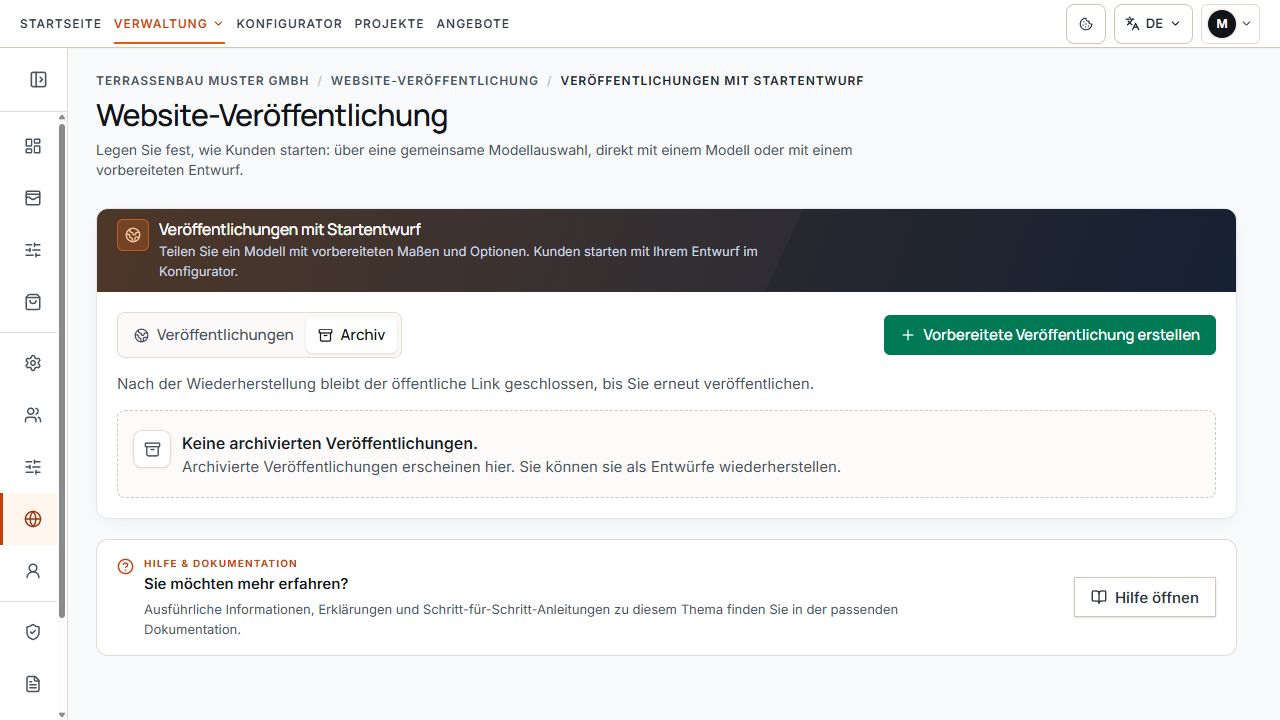The height and width of the screenshot is (720, 1280).
Task: Click the active globe icon in sidebar
Action: pos(33,519)
